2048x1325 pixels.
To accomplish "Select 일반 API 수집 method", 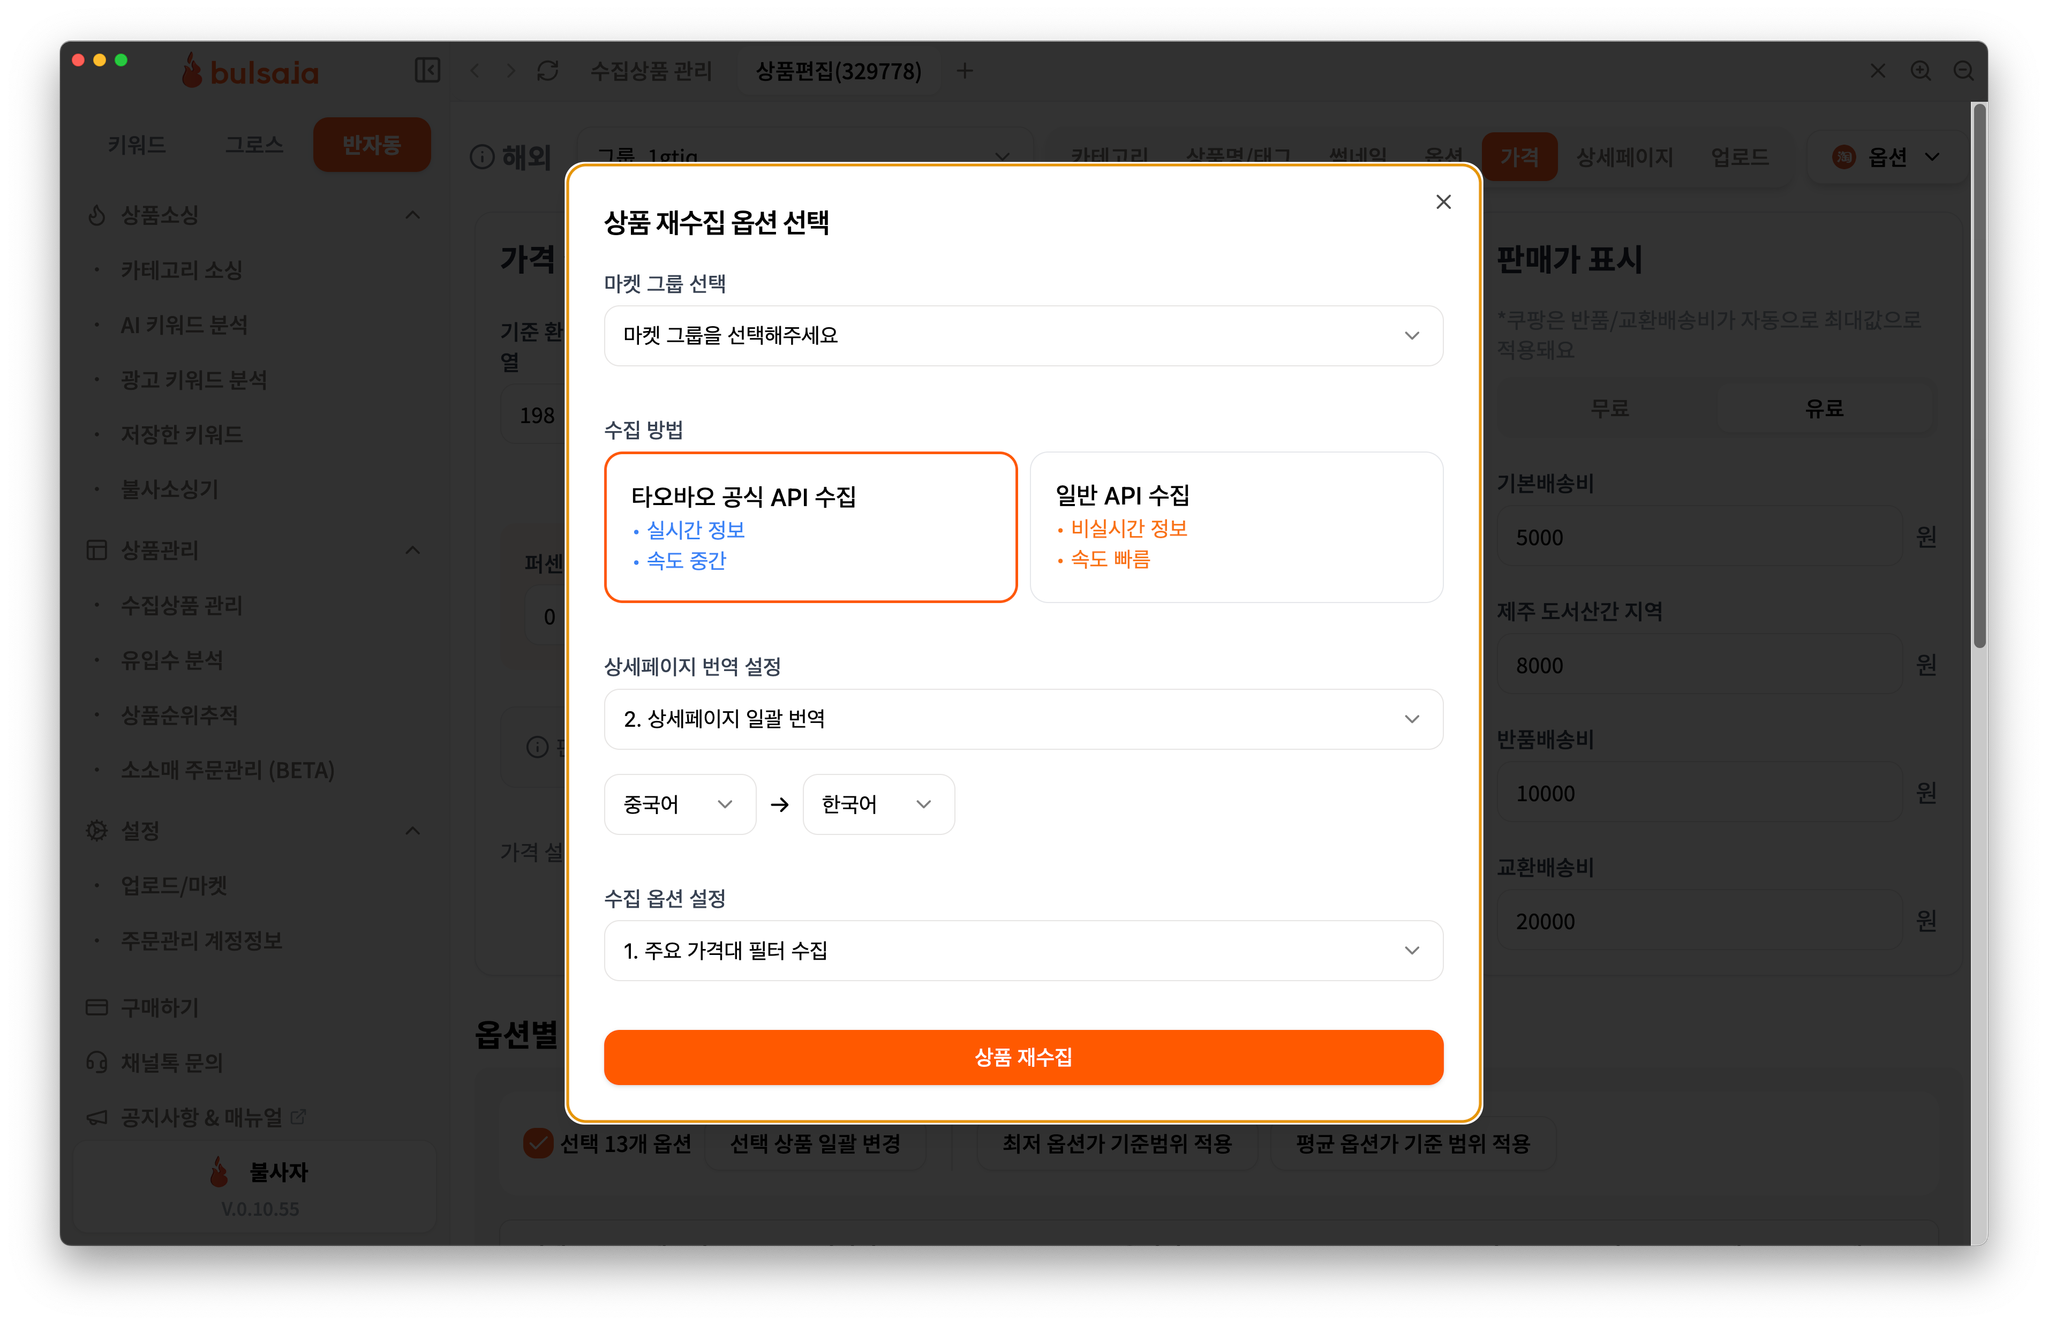I will pyautogui.click(x=1236, y=527).
